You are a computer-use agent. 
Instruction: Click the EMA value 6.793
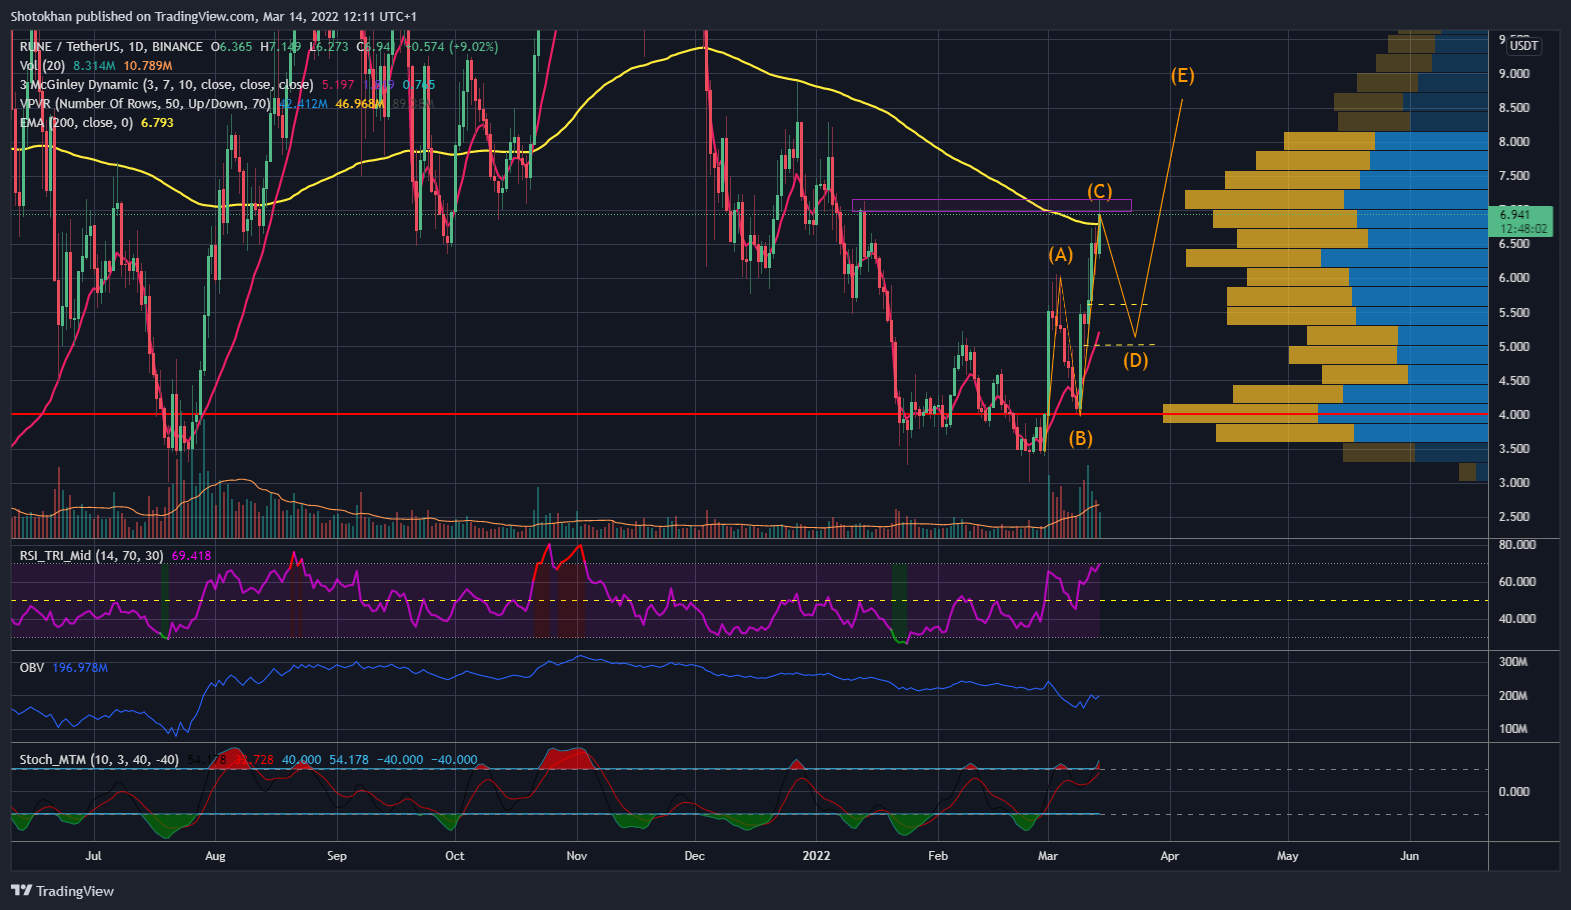click(157, 123)
